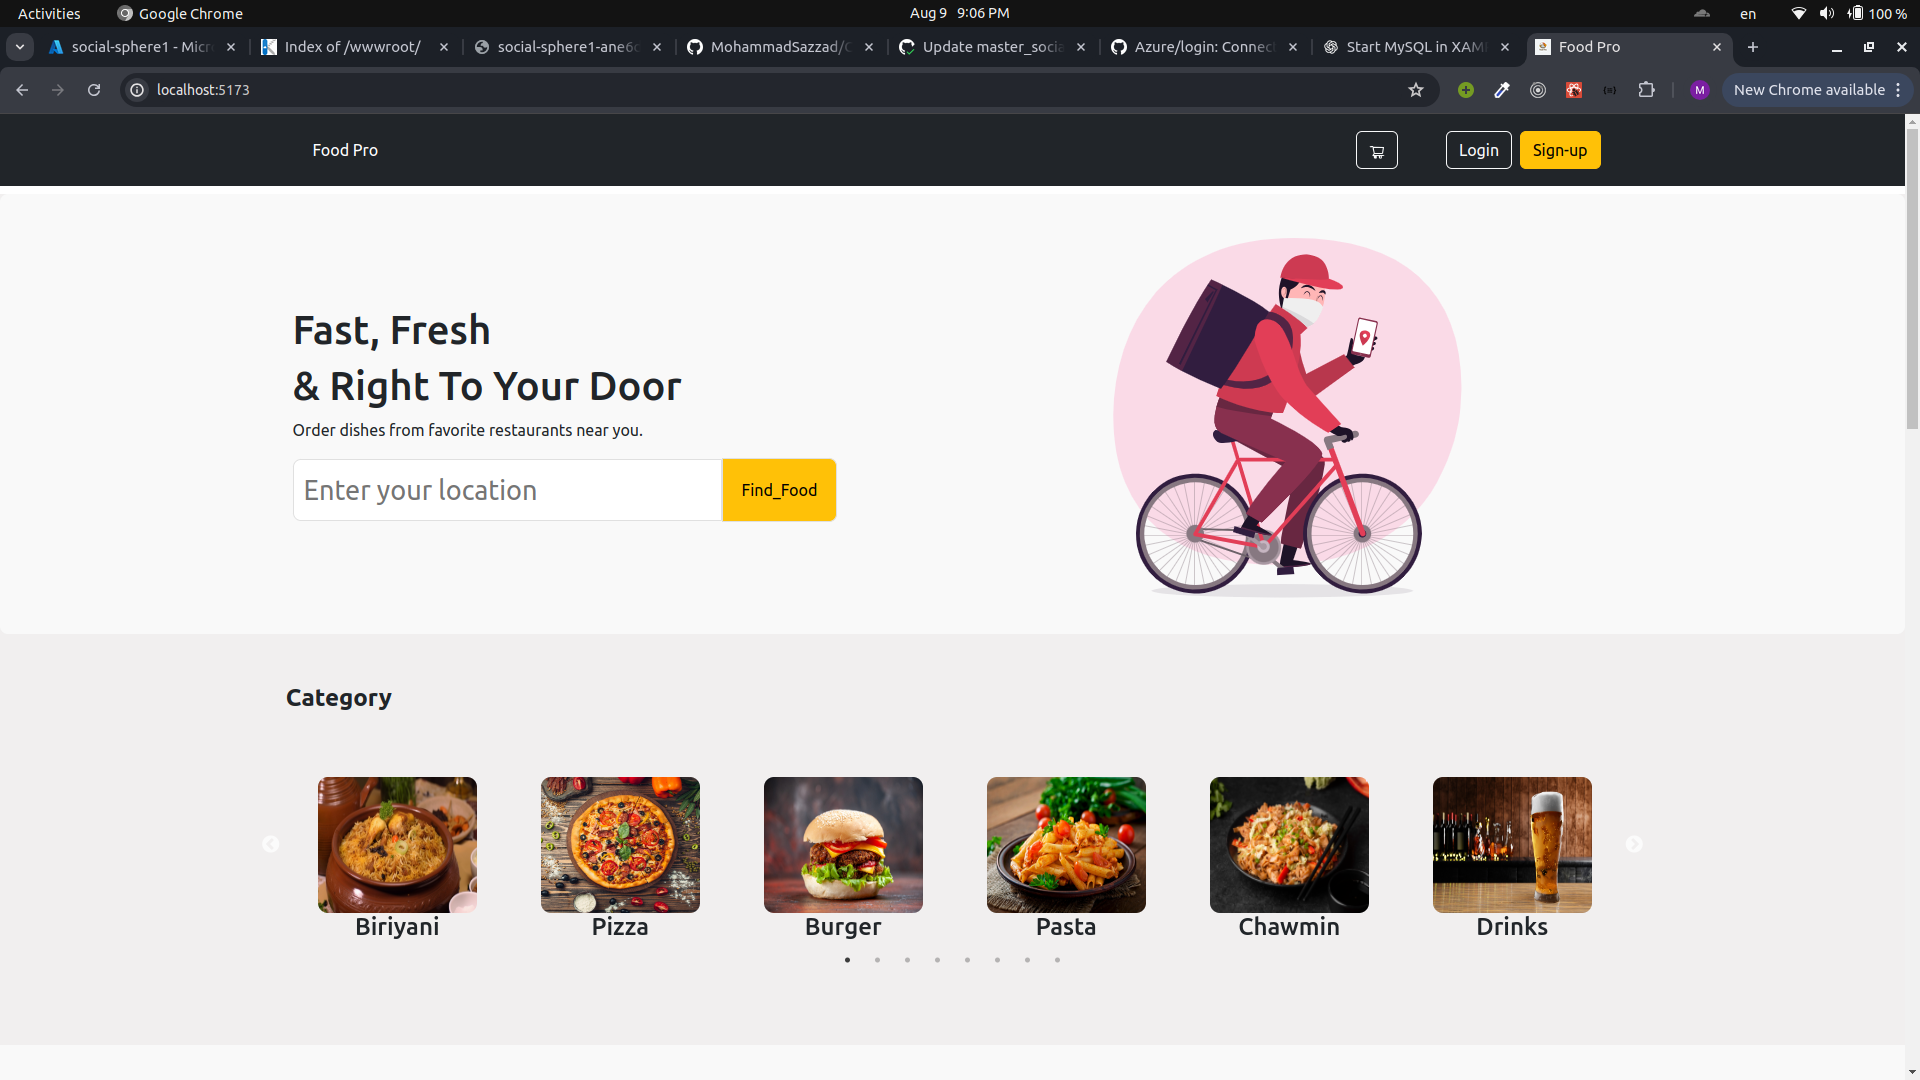Click the page vertical scrollbar thumb
Screen dimensions: 1920x1080
tap(1912, 280)
